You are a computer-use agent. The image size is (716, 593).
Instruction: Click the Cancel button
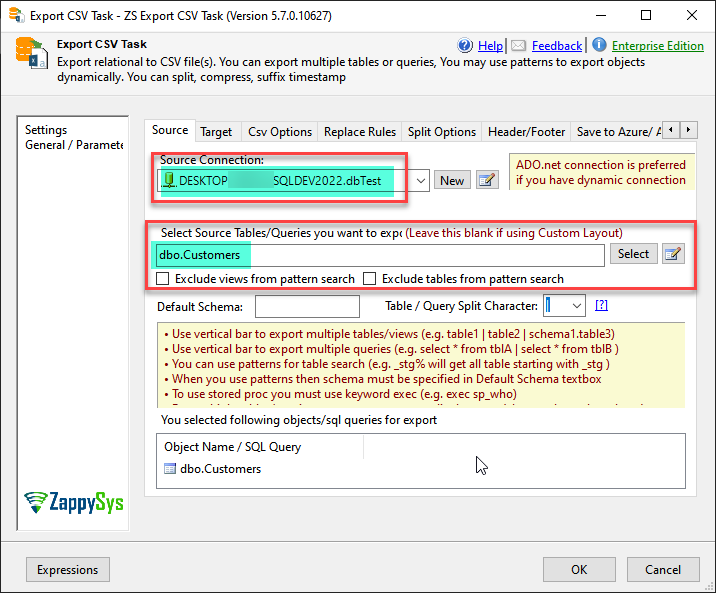(x=663, y=570)
